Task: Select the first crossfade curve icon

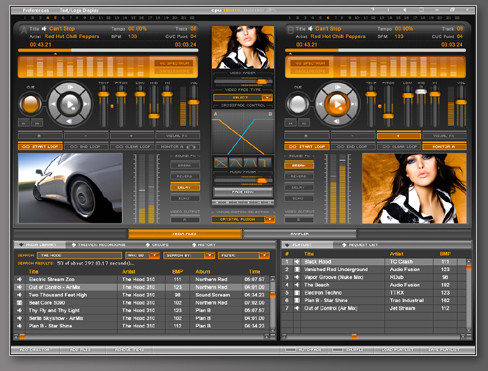Action: tap(221, 162)
